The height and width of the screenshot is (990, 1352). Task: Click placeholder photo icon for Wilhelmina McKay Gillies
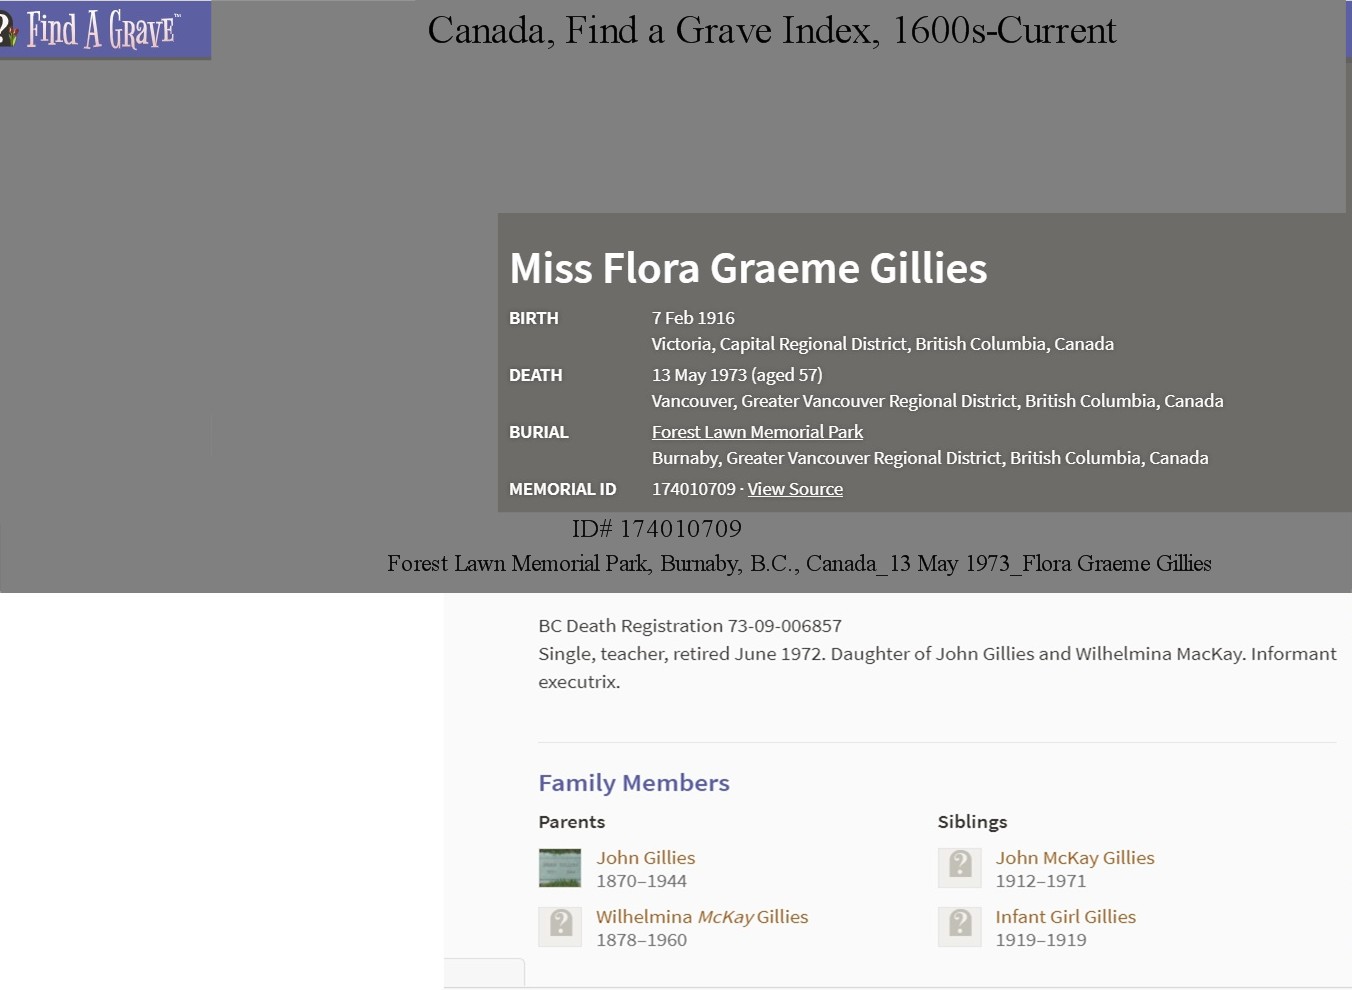560,927
